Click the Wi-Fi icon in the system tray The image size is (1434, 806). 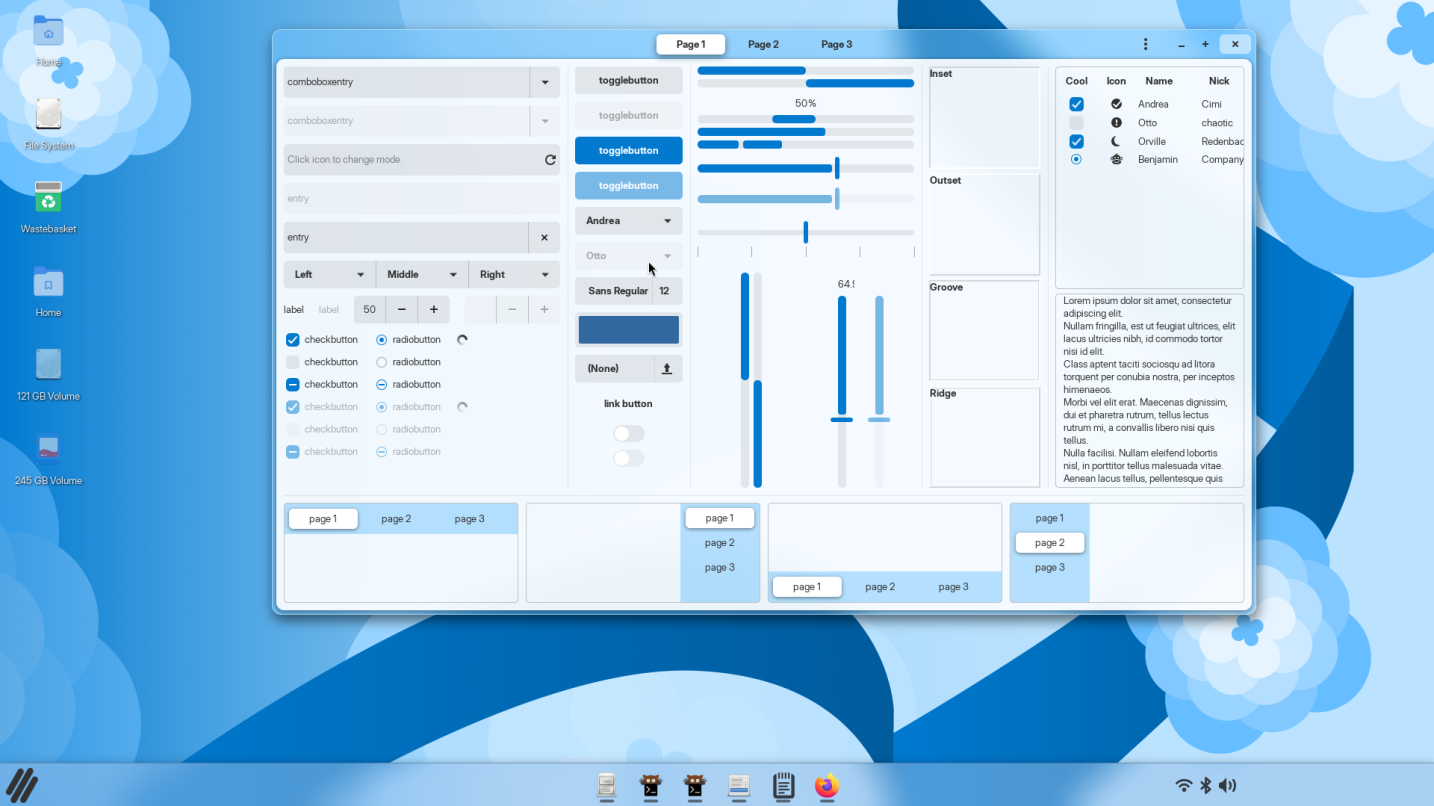point(1184,786)
